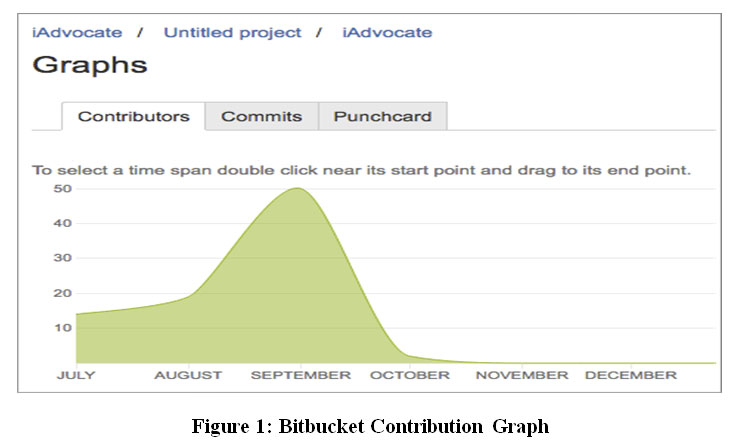
Task: Click the 50 value on the vertical axis
Action: tap(62, 188)
